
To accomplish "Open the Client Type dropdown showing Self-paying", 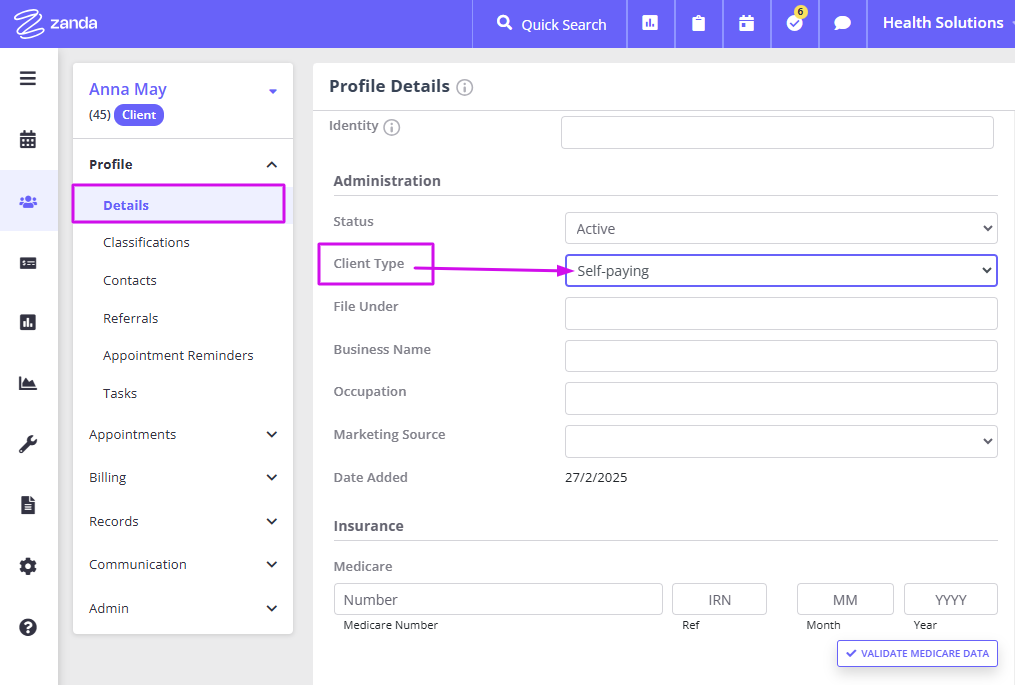I will [x=780, y=270].
